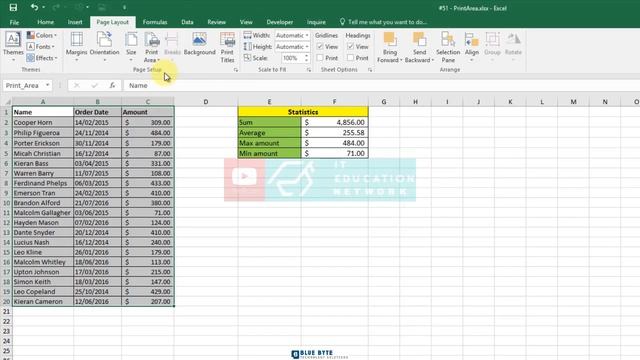
Task: Click inside the formula bar showing Name
Action: [382, 85]
